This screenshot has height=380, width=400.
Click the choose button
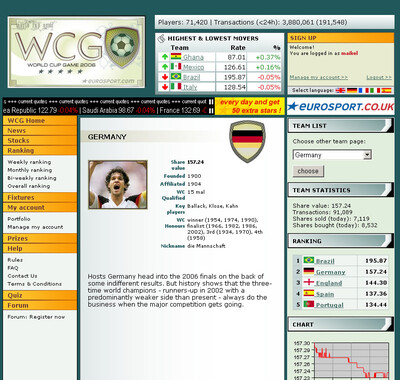(x=308, y=171)
